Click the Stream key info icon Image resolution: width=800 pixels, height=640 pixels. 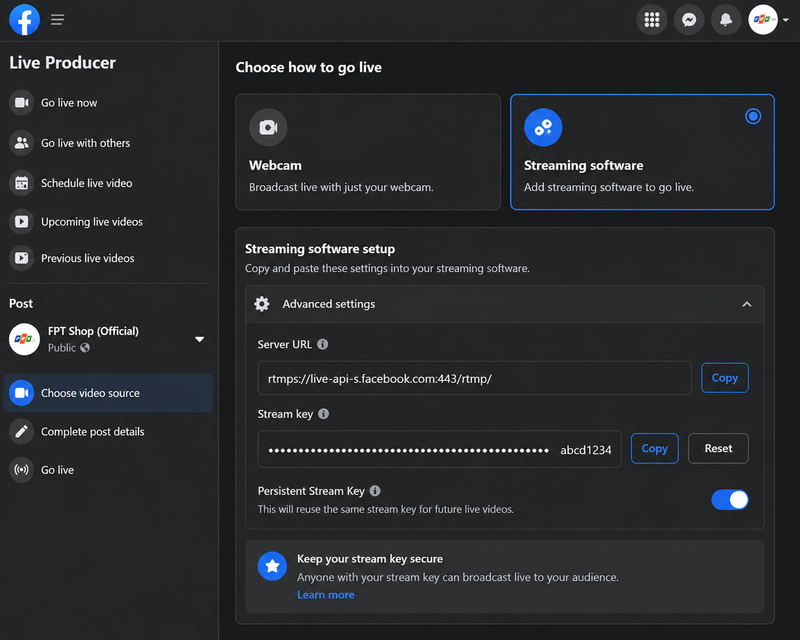tap(323, 413)
